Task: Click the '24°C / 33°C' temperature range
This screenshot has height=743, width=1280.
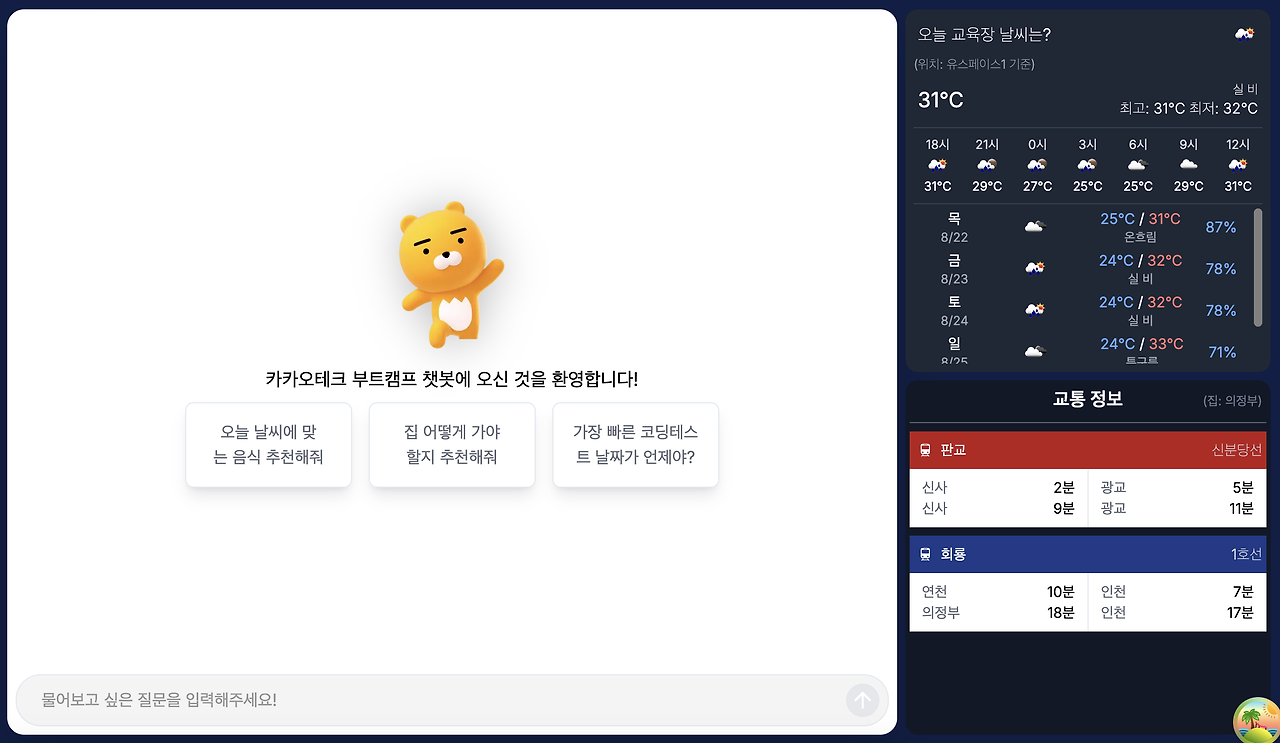Action: [x=1141, y=344]
